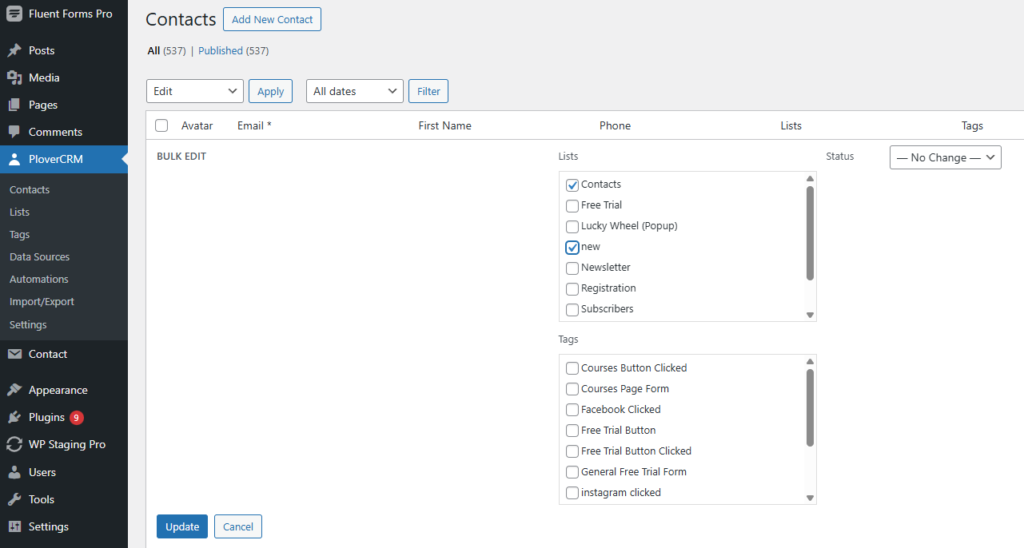Open the Status No Change dropdown
Viewport: 1024px width, 548px height.
pyautogui.click(x=945, y=158)
